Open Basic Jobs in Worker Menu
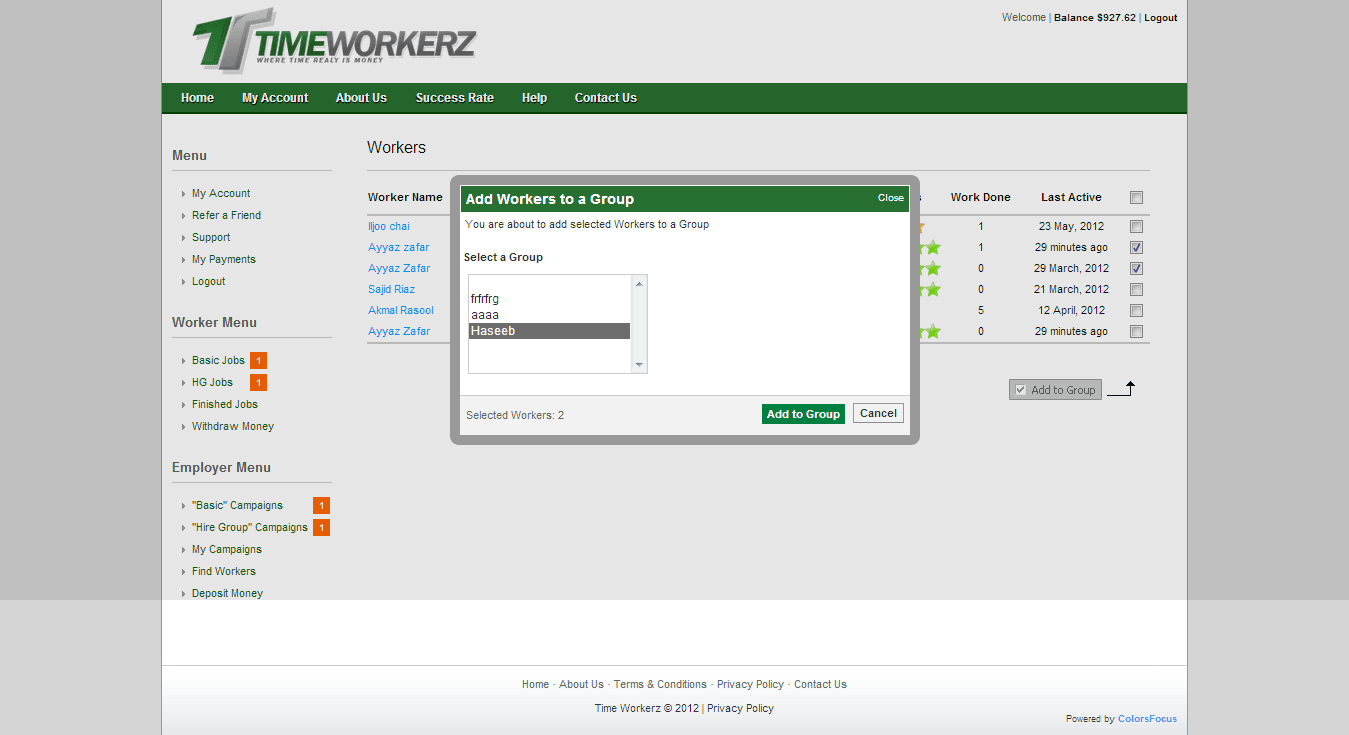Viewport: 1349px width, 735px height. tap(218, 361)
